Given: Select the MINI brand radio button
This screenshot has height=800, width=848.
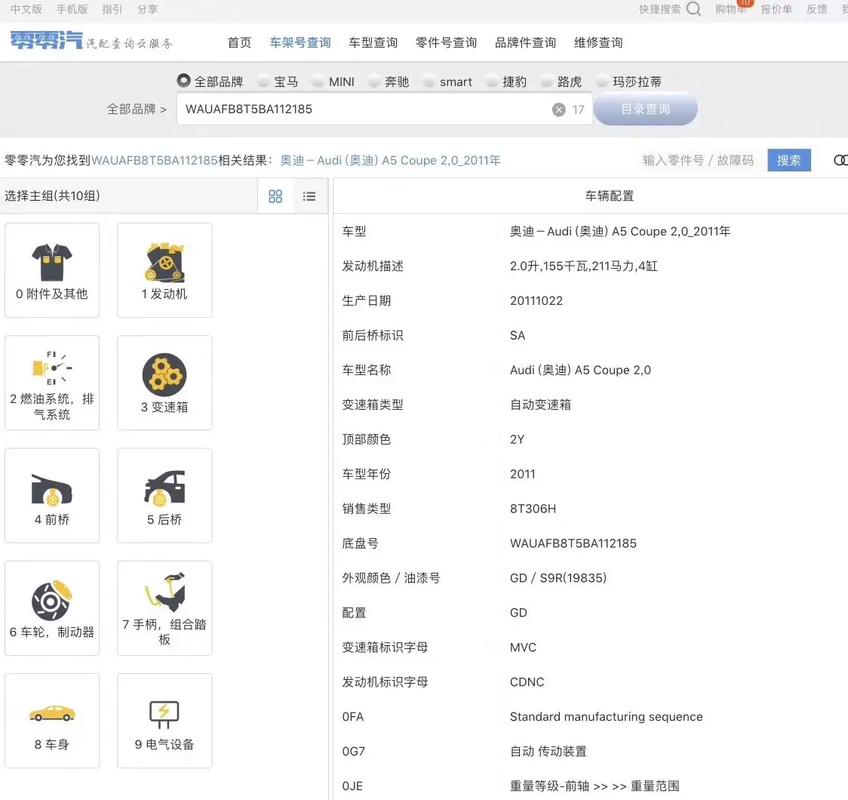Looking at the screenshot, I should coord(319,82).
